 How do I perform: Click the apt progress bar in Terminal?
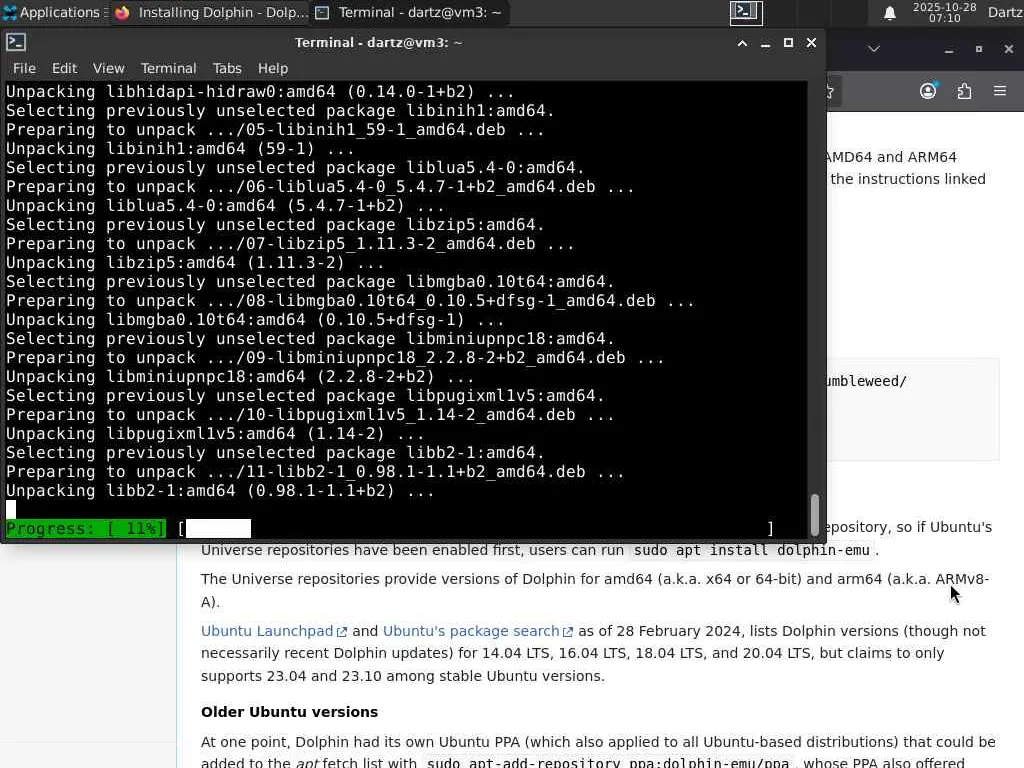pyautogui.click(x=475, y=528)
